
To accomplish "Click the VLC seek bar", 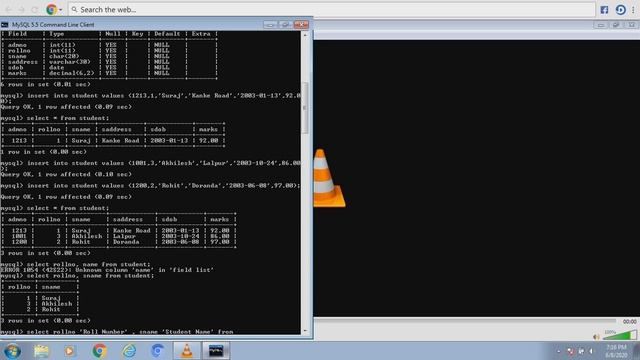I will click(x=465, y=322).
